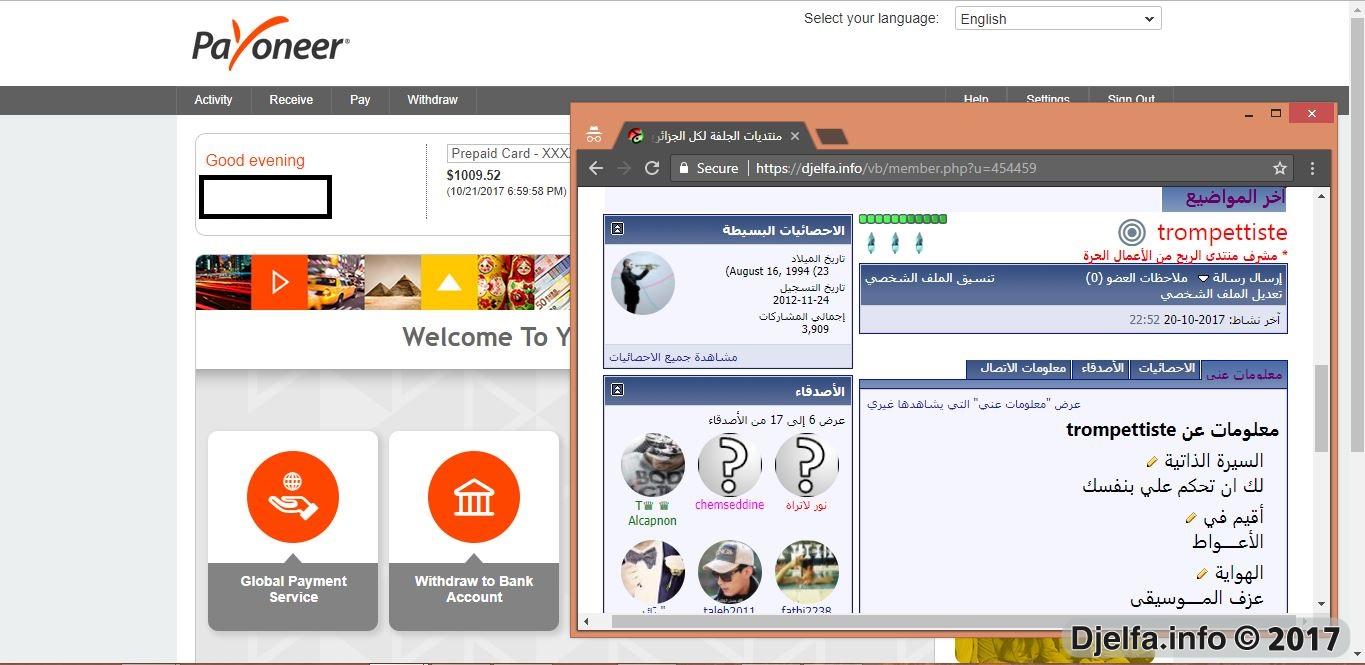Click the Secure padlock in address bar

[683, 168]
